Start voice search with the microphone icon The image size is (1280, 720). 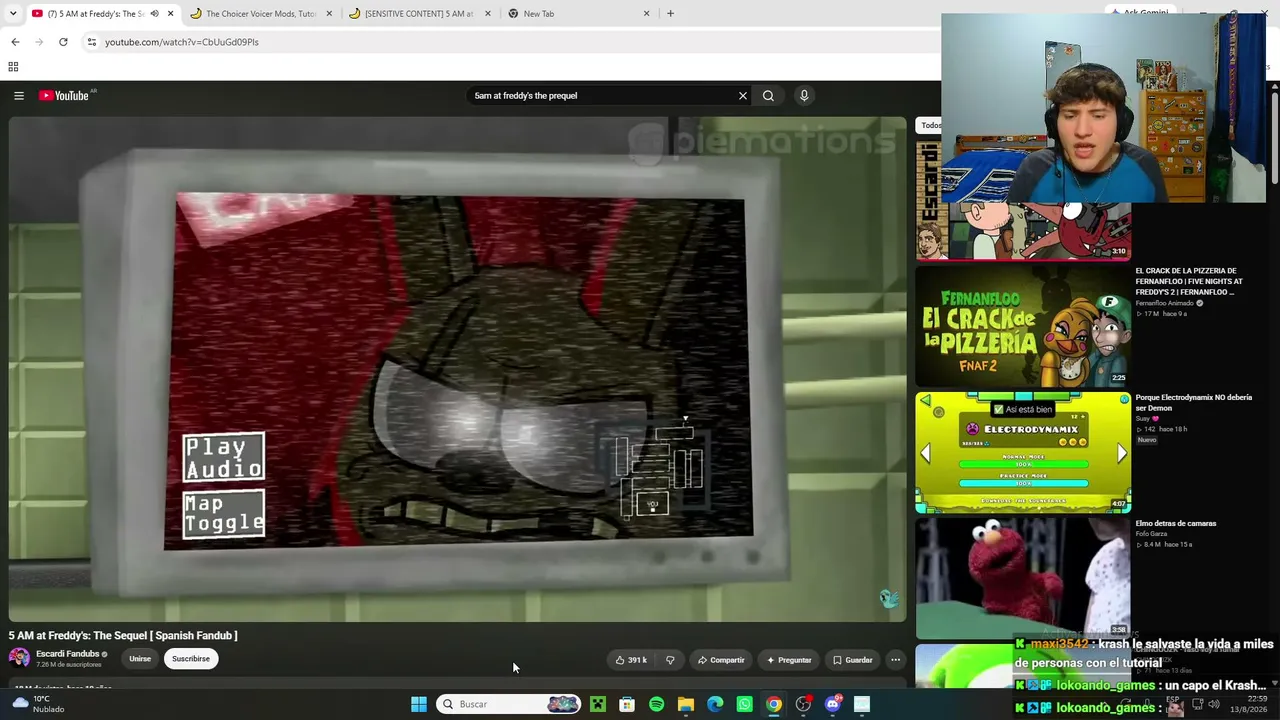coord(804,96)
